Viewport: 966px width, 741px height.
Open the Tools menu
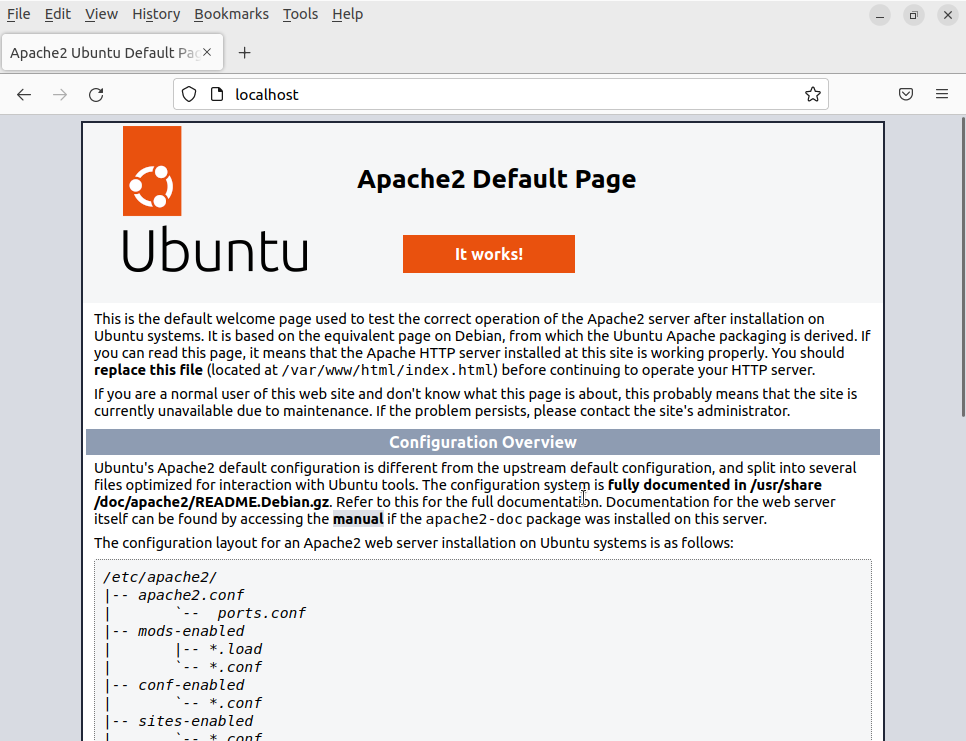click(301, 14)
